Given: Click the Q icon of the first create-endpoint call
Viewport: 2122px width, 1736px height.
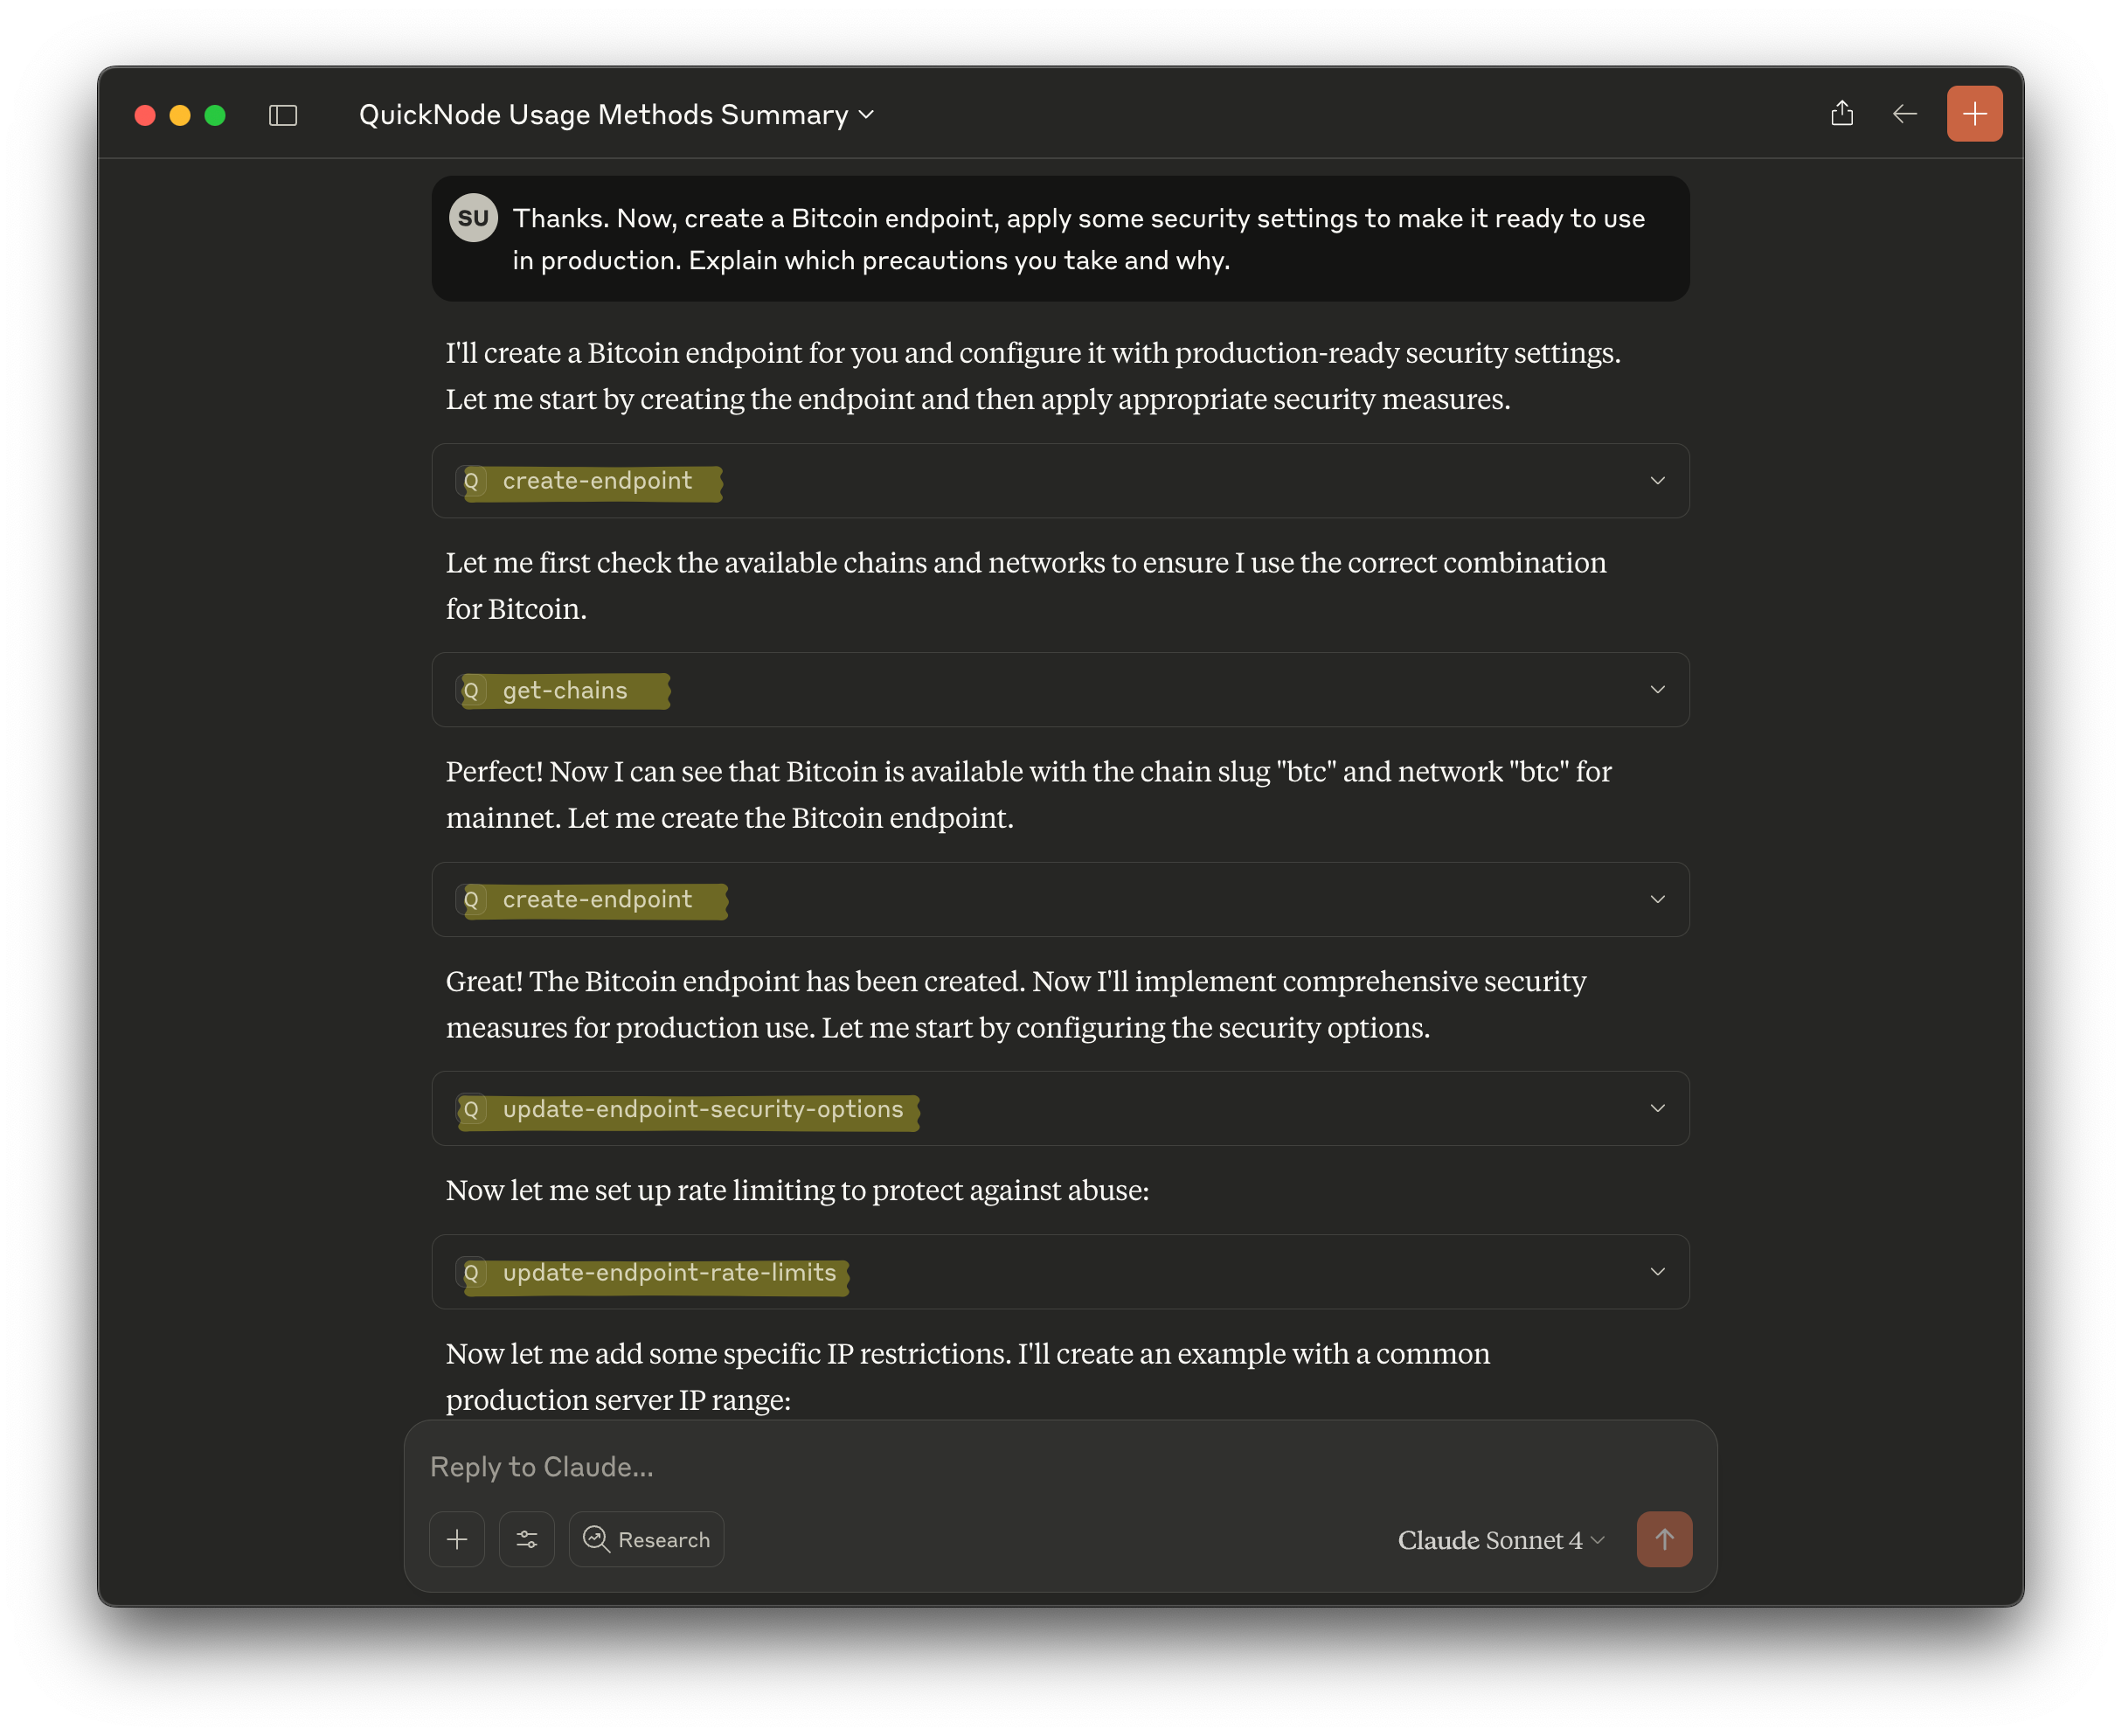Looking at the screenshot, I should (x=471, y=481).
